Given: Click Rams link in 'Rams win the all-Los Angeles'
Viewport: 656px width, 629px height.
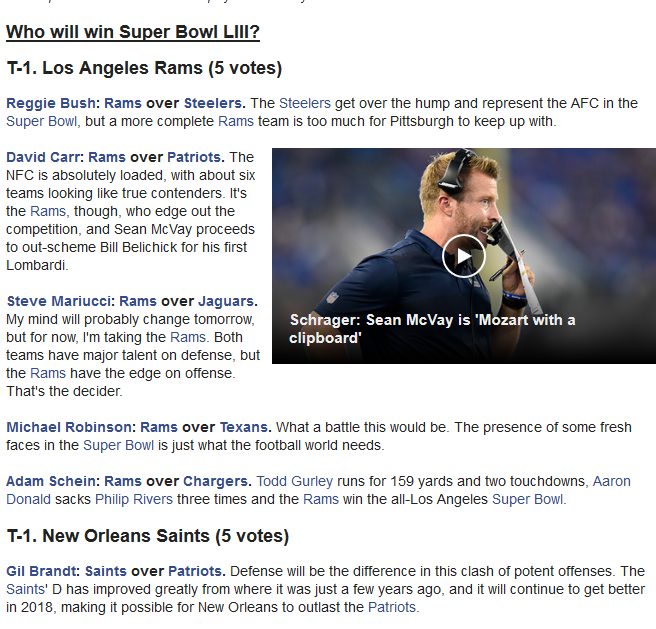Looking at the screenshot, I should point(321,499).
